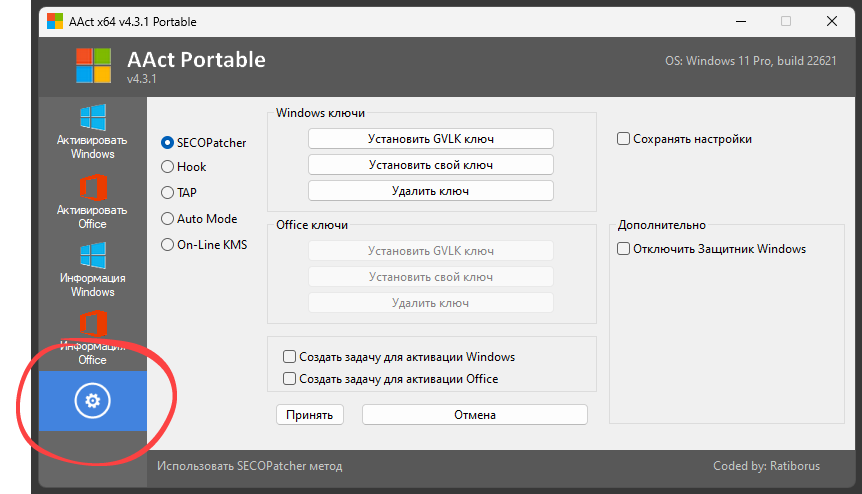Click the Активировать Windows sidebar icon
The height and width of the screenshot is (494, 862).
(x=93, y=118)
